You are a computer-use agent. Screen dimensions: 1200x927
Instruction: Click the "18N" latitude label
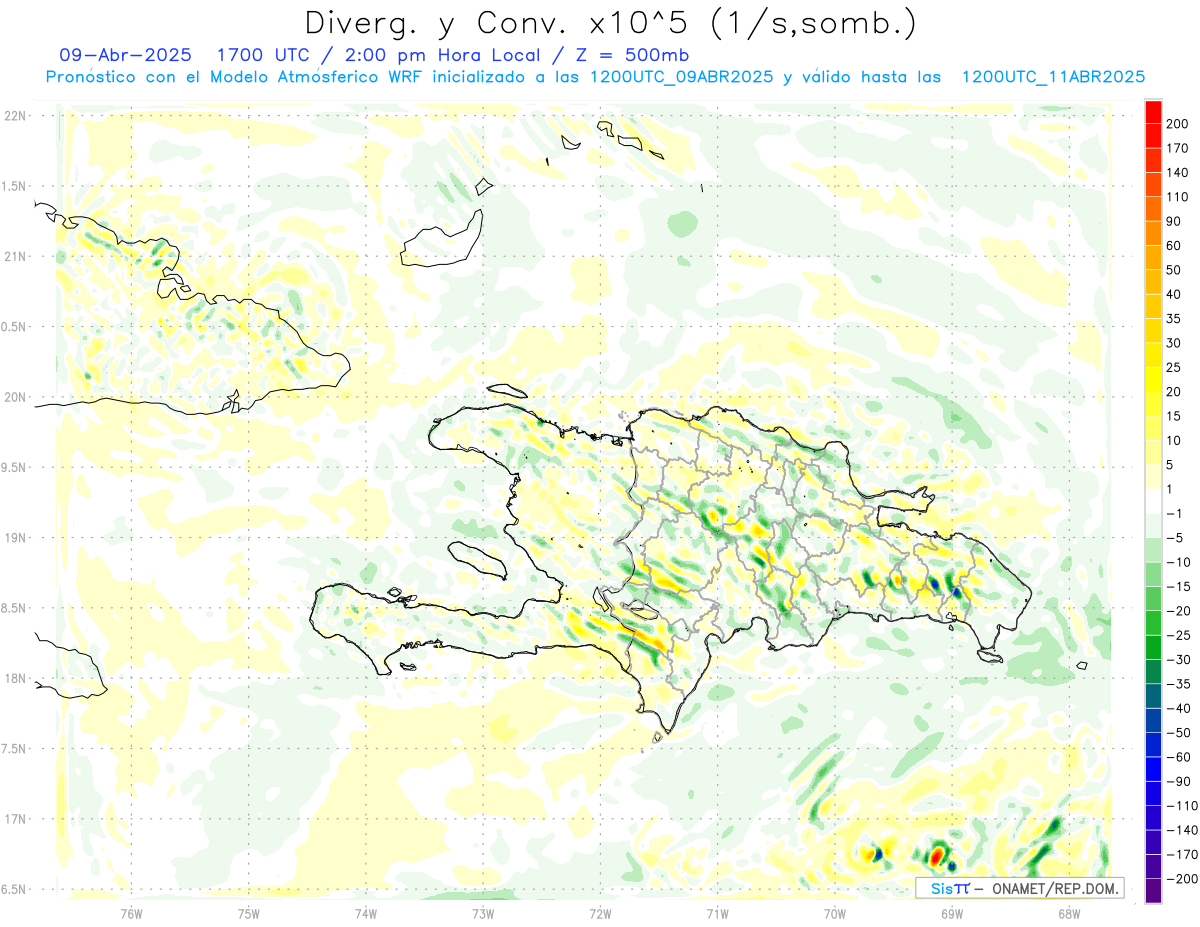tap(14, 678)
